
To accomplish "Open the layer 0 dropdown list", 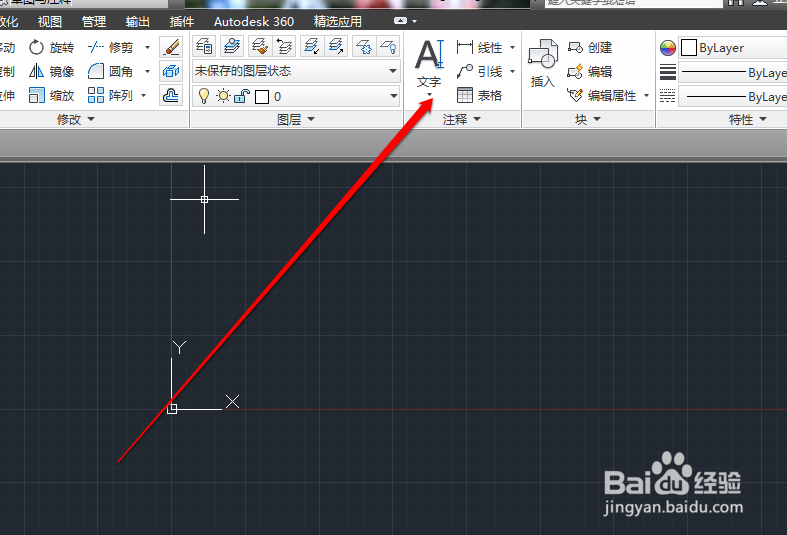I will click(296, 96).
